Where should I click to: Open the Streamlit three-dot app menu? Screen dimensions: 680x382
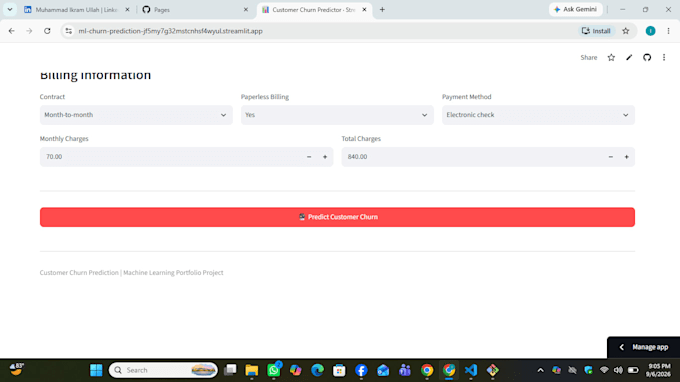tap(664, 57)
